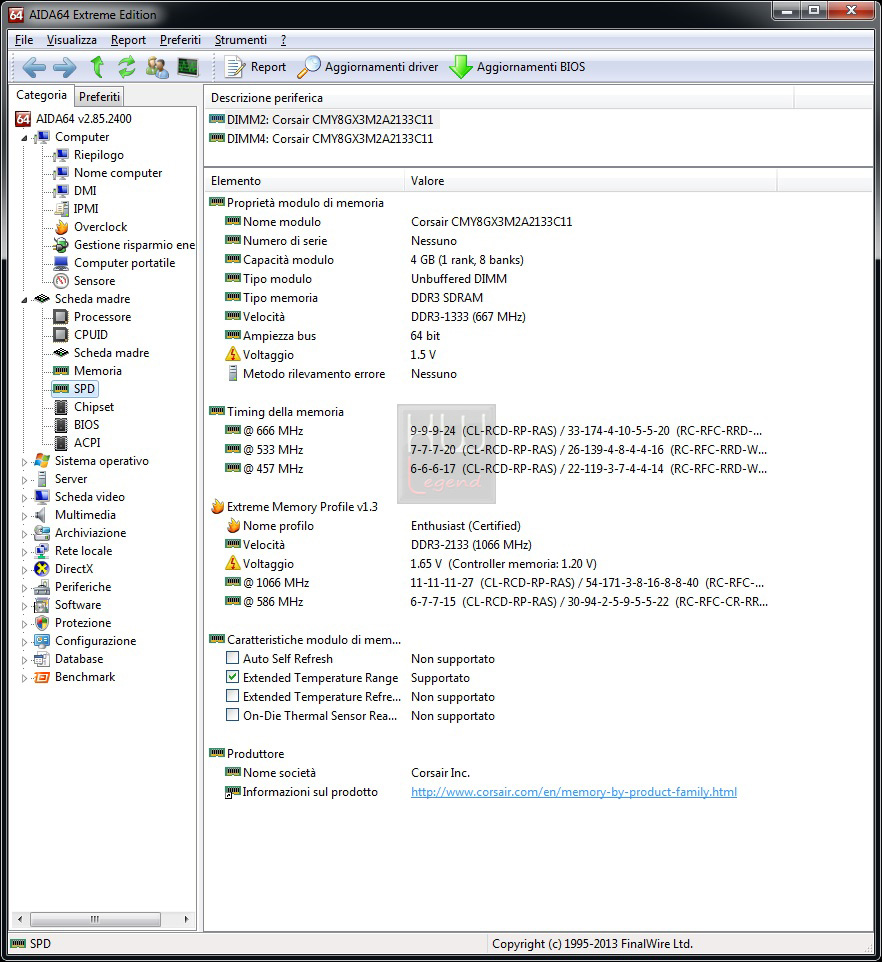
Task: Go forward with the blue right arrow
Action: point(64,67)
